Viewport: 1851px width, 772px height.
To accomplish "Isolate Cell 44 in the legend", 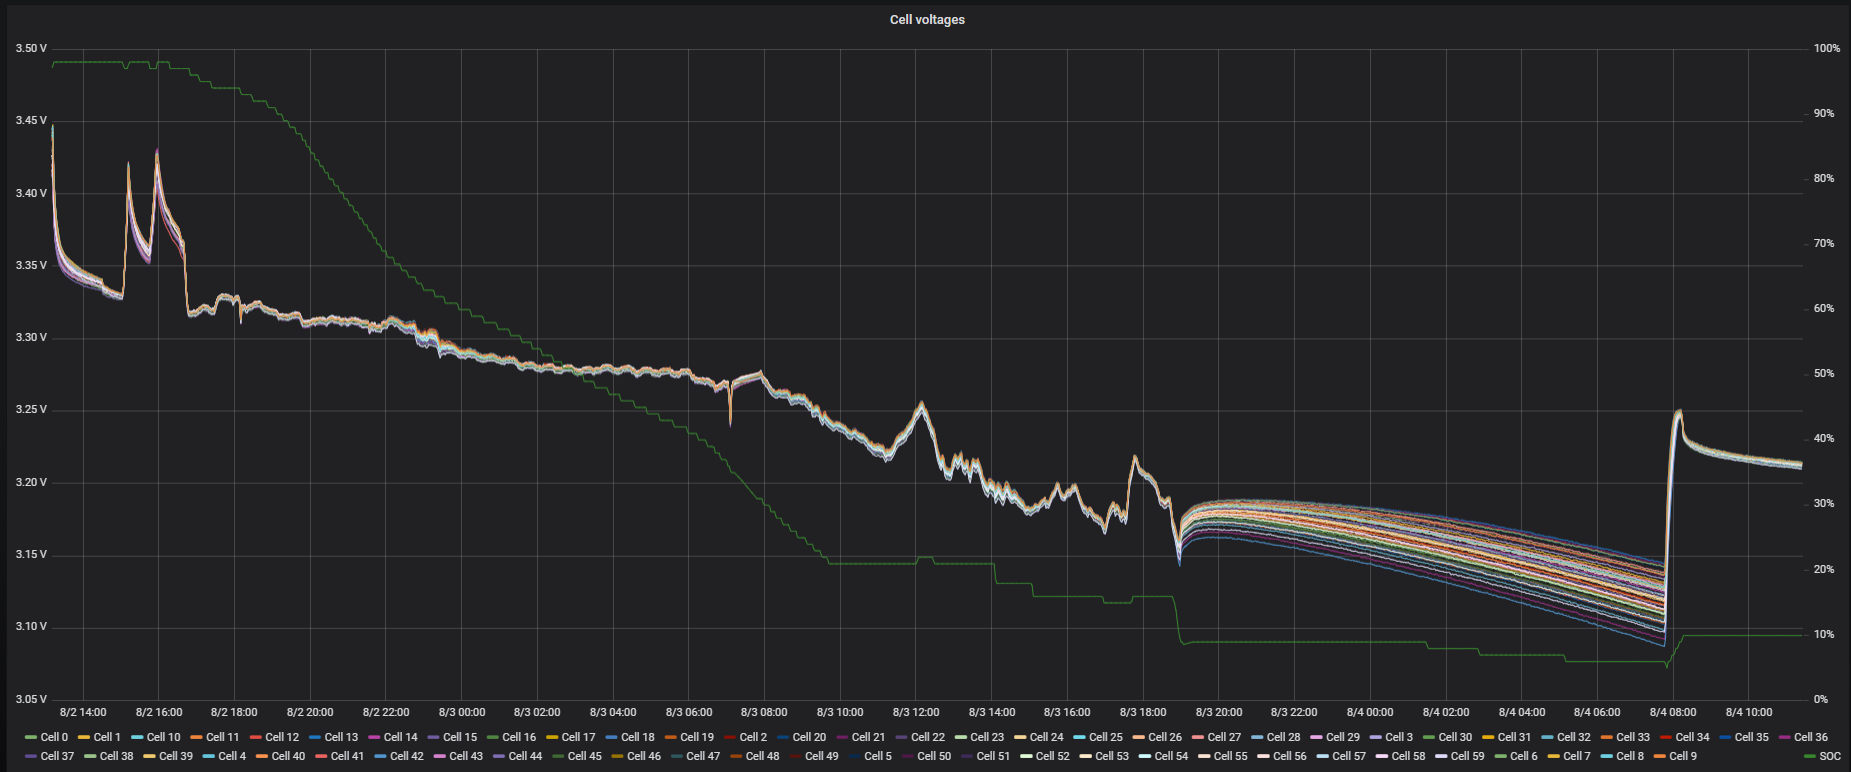I will pyautogui.click(x=525, y=756).
